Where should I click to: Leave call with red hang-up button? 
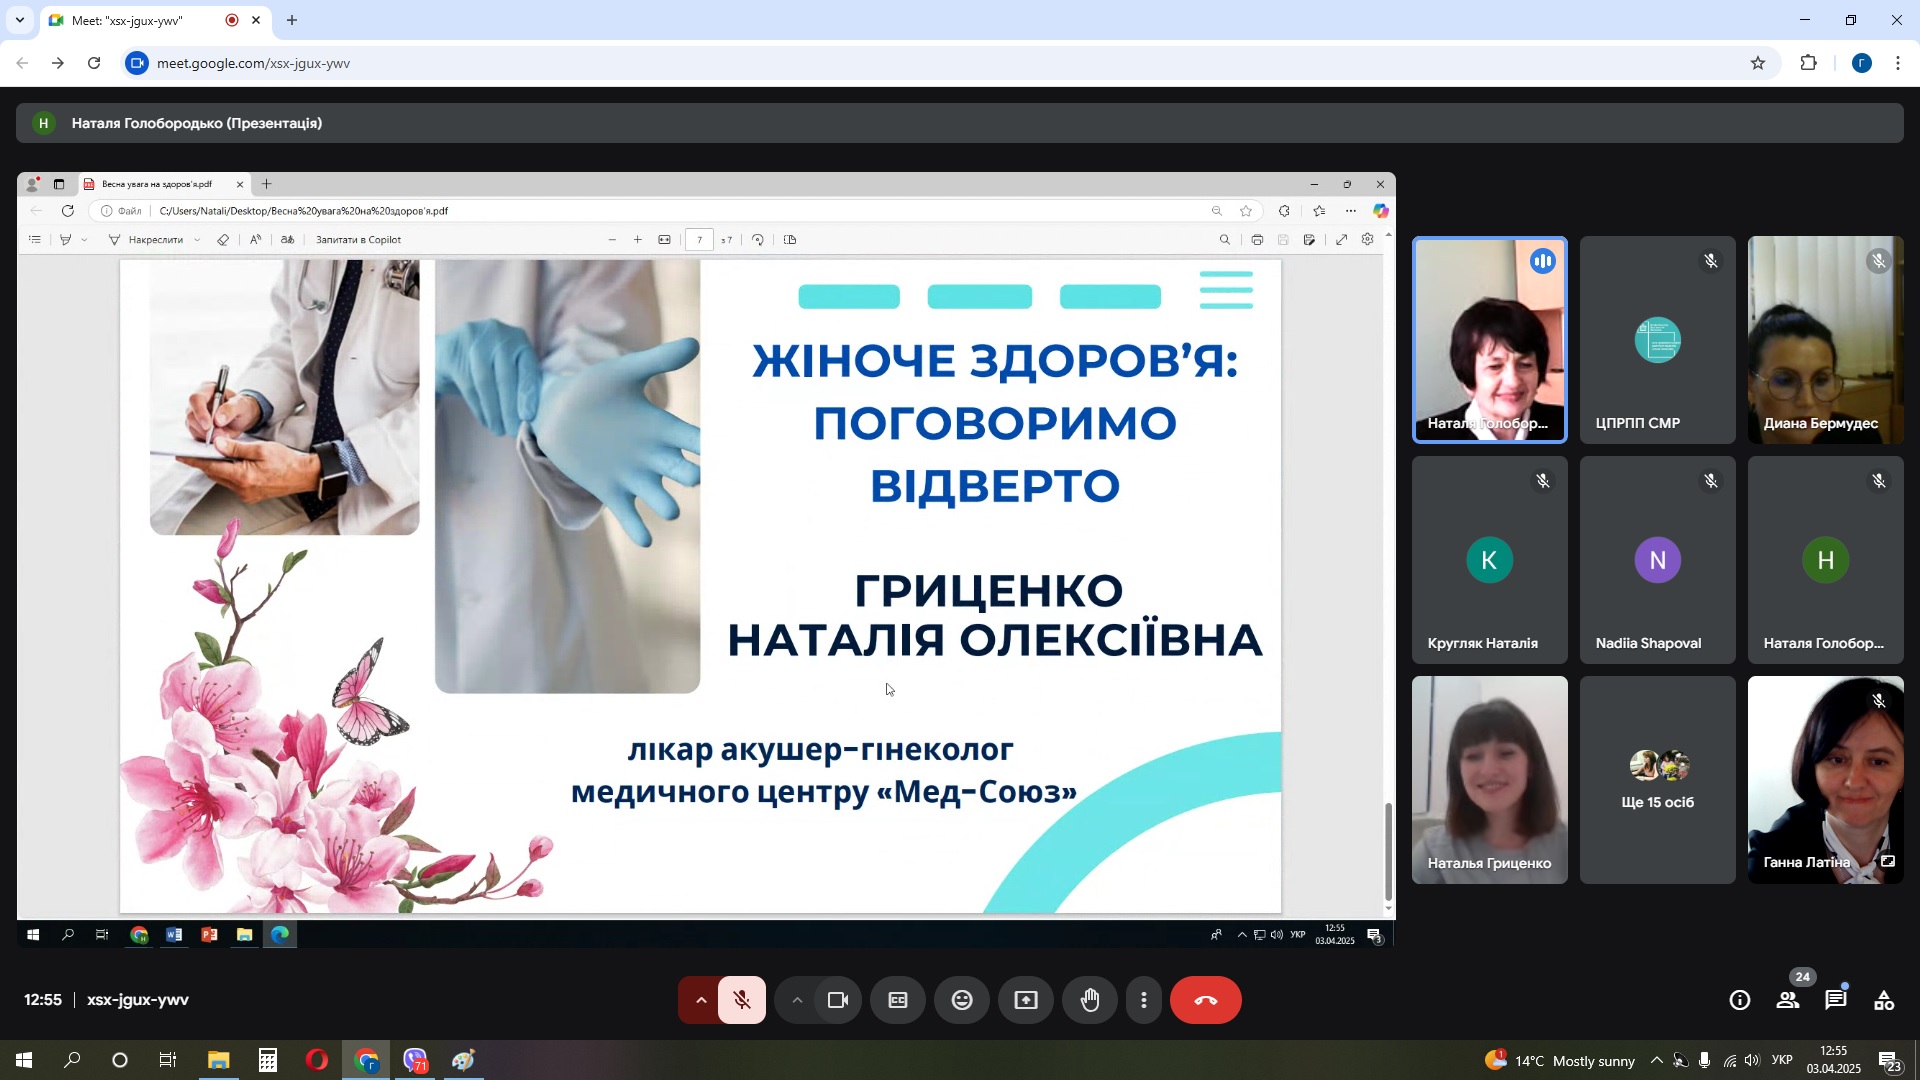point(1206,1001)
